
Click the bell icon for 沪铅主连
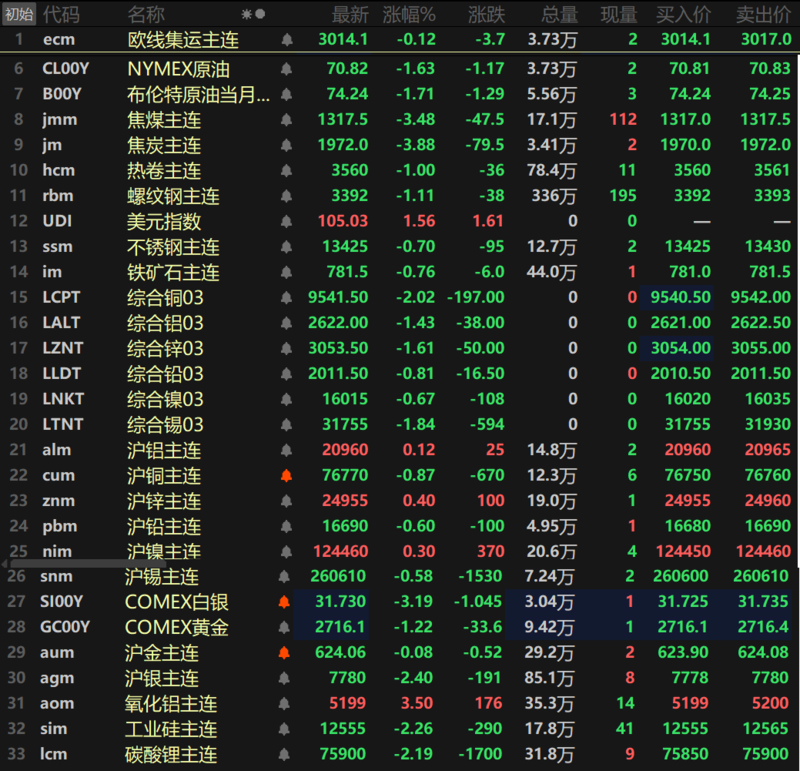286,526
